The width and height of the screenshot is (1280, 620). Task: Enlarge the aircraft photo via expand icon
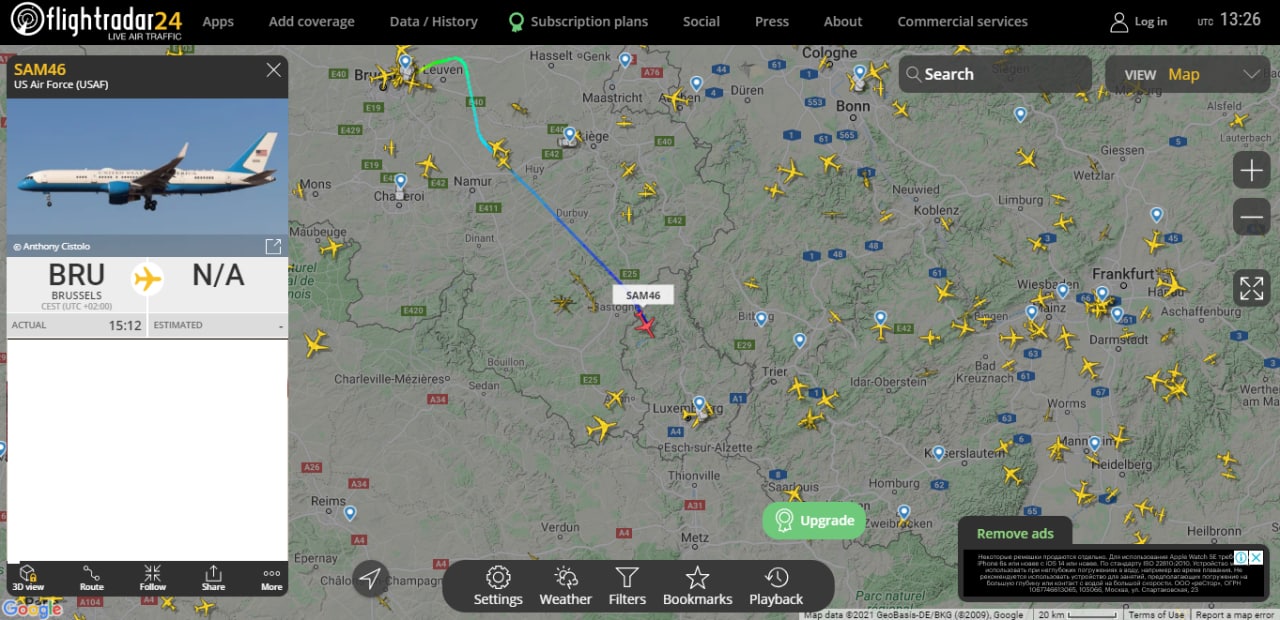(272, 246)
